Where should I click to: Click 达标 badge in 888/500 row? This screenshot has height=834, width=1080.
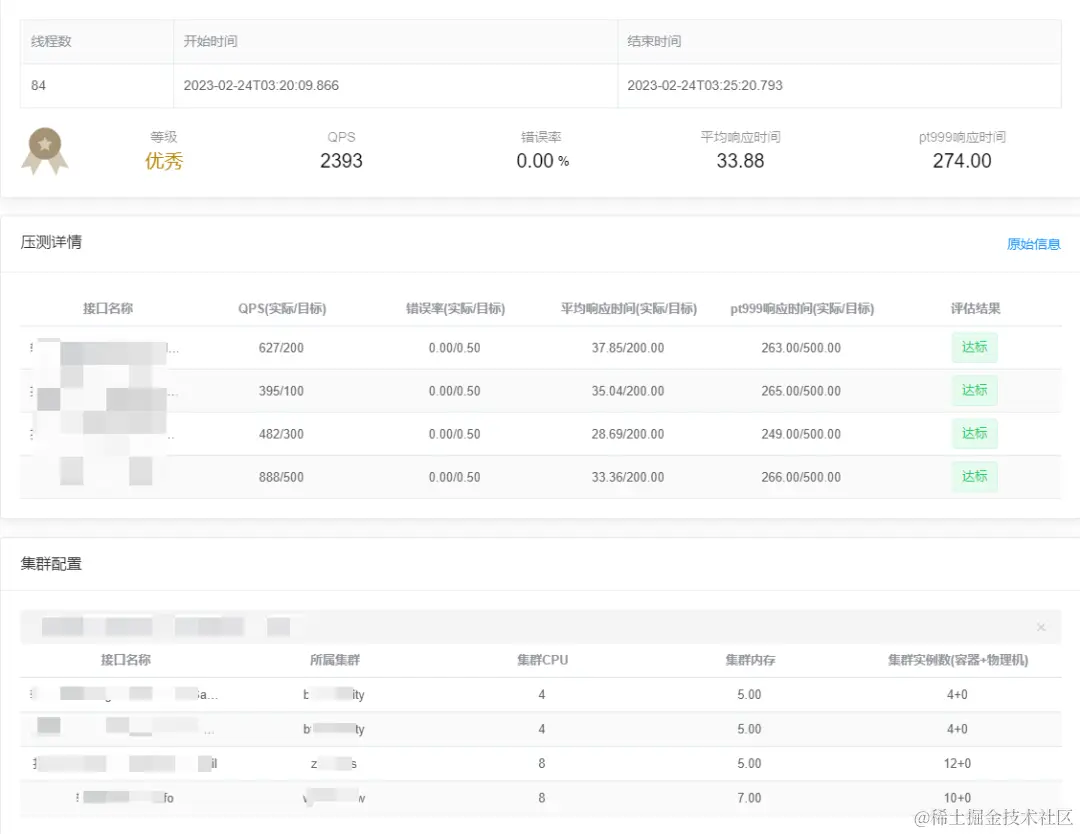tap(974, 477)
